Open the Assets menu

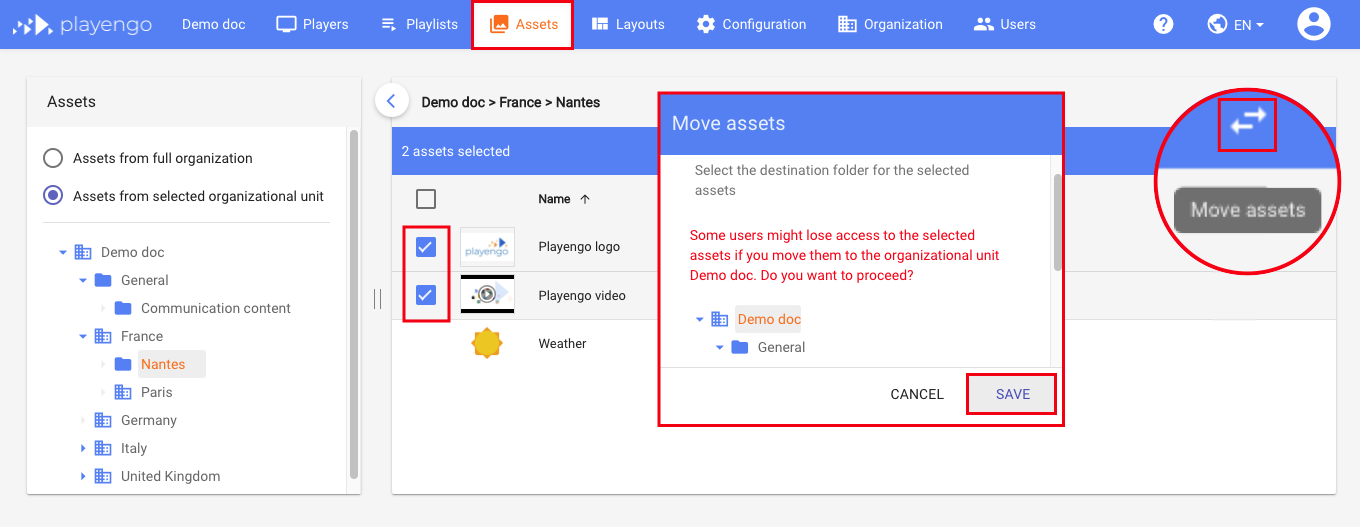click(x=523, y=24)
